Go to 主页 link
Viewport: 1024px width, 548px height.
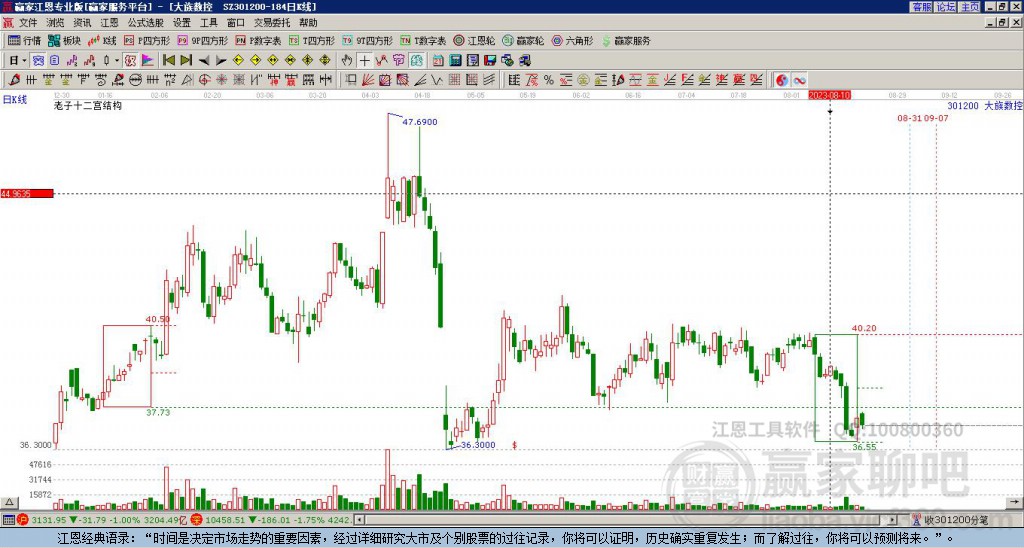[x=969, y=7]
